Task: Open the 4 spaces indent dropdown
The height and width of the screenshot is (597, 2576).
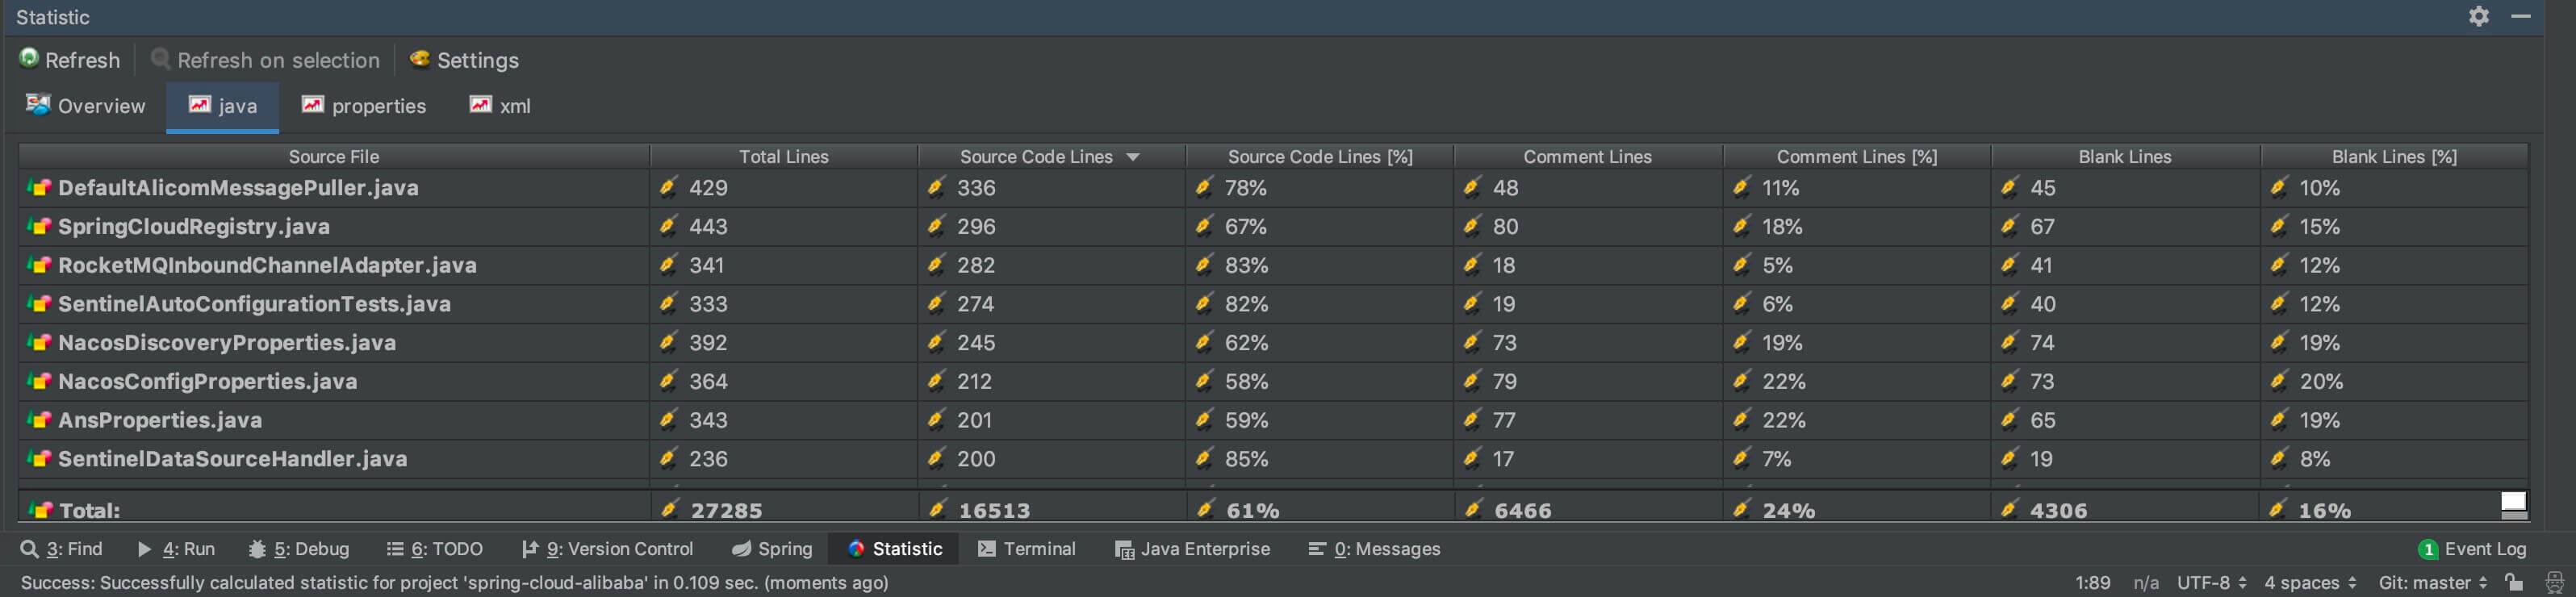Action: click(2309, 582)
